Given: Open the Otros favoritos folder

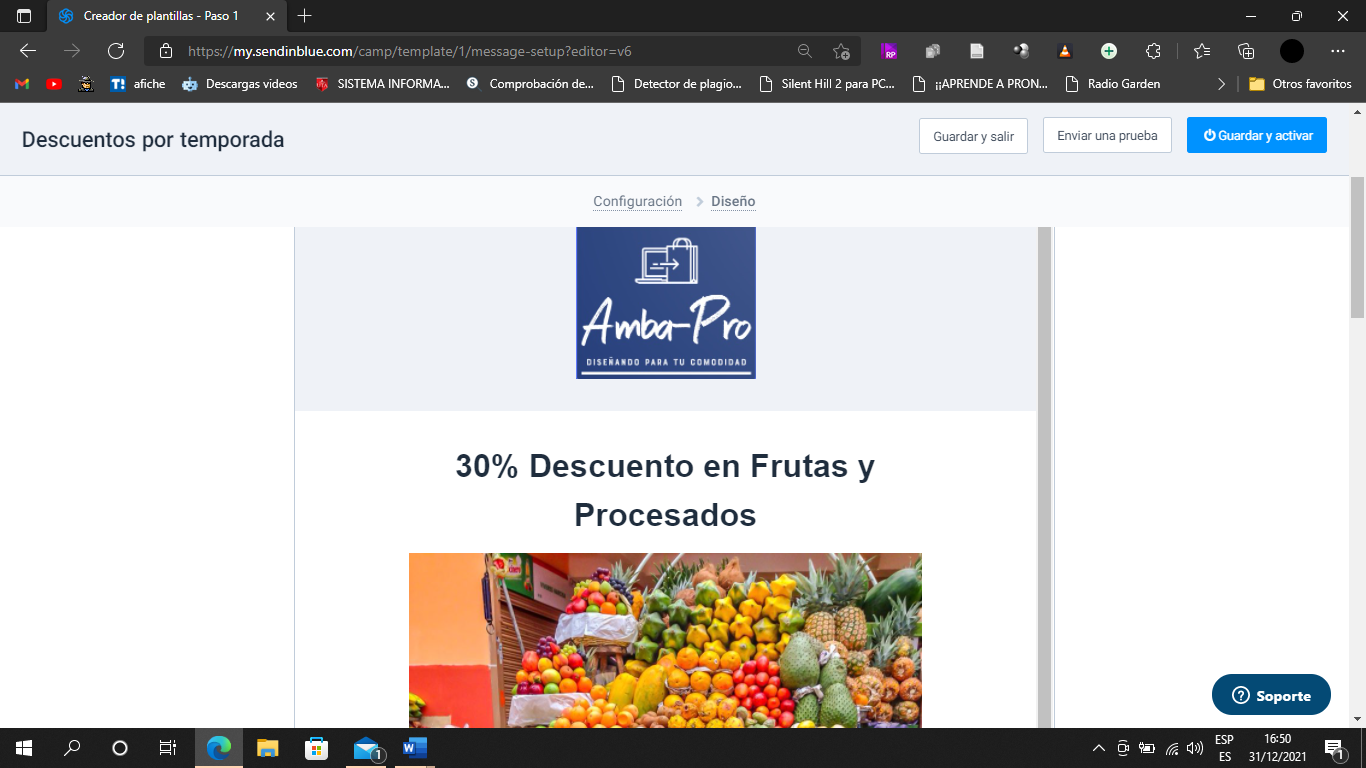Looking at the screenshot, I should (1300, 84).
